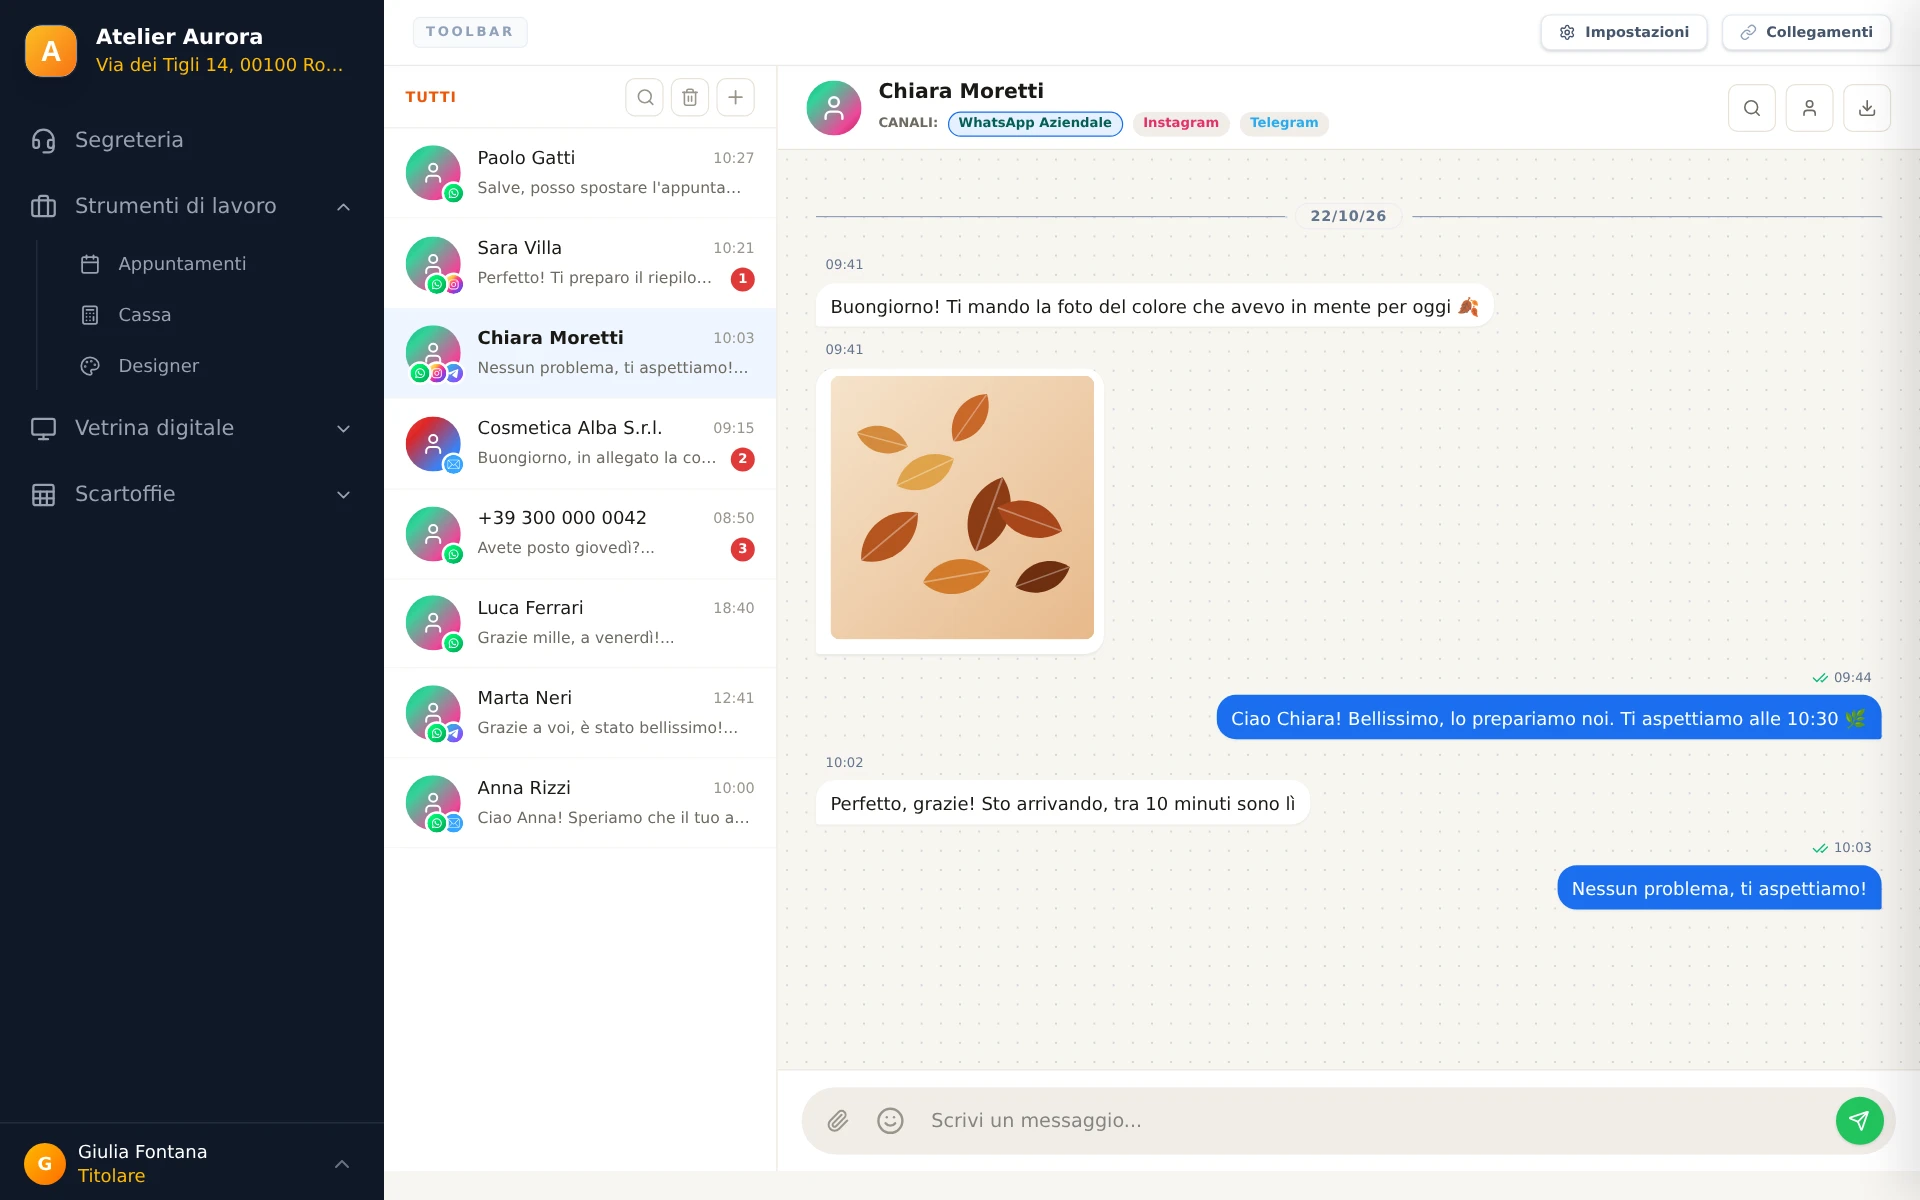
Task: Open Segreteria in the sidebar
Action: tap(192, 140)
